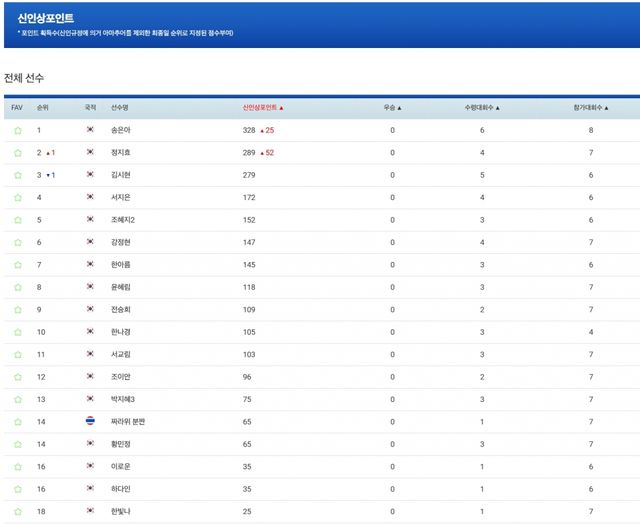Click the 순위 column header
Screen dimensions: 640x524
pos(43,107)
